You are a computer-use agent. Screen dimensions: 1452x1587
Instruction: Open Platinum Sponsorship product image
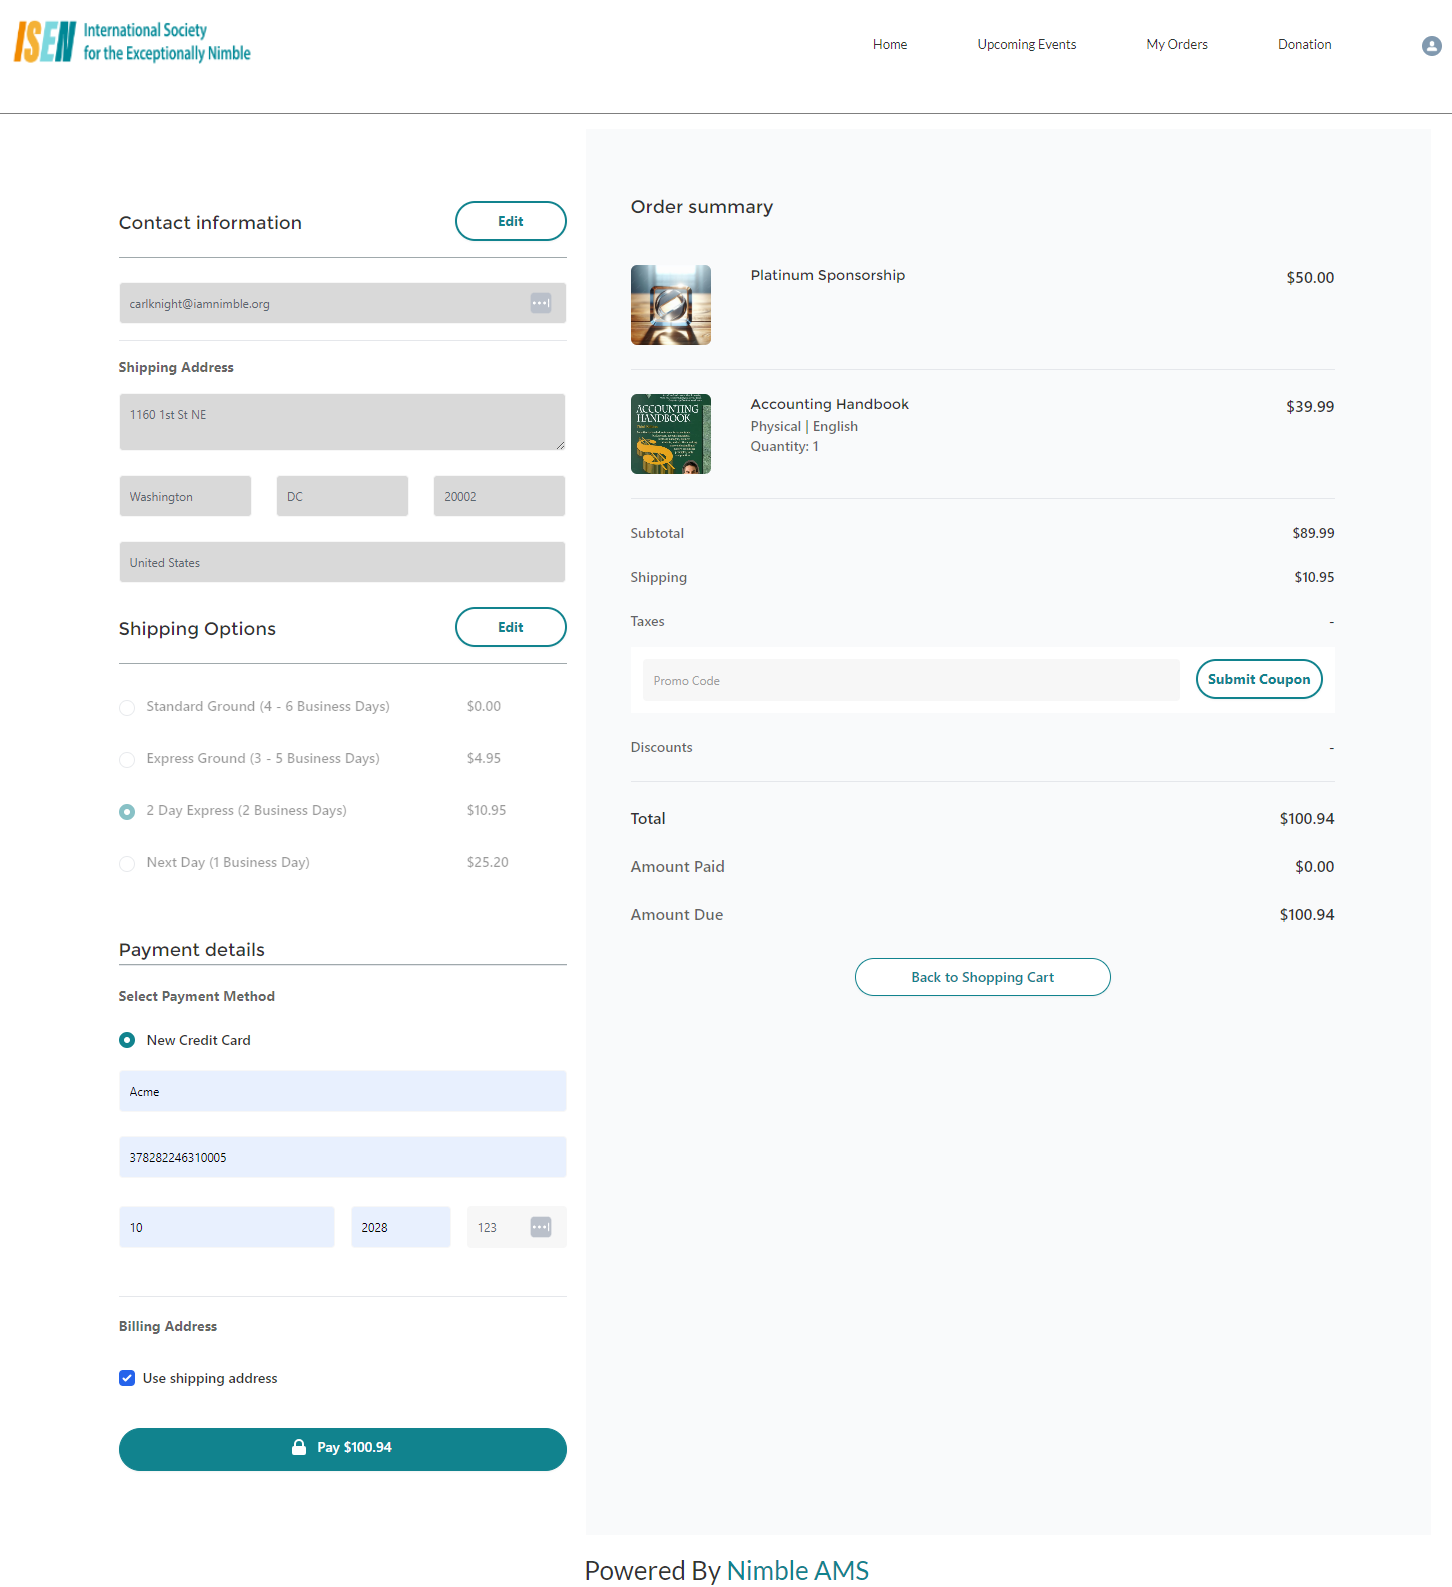670,305
